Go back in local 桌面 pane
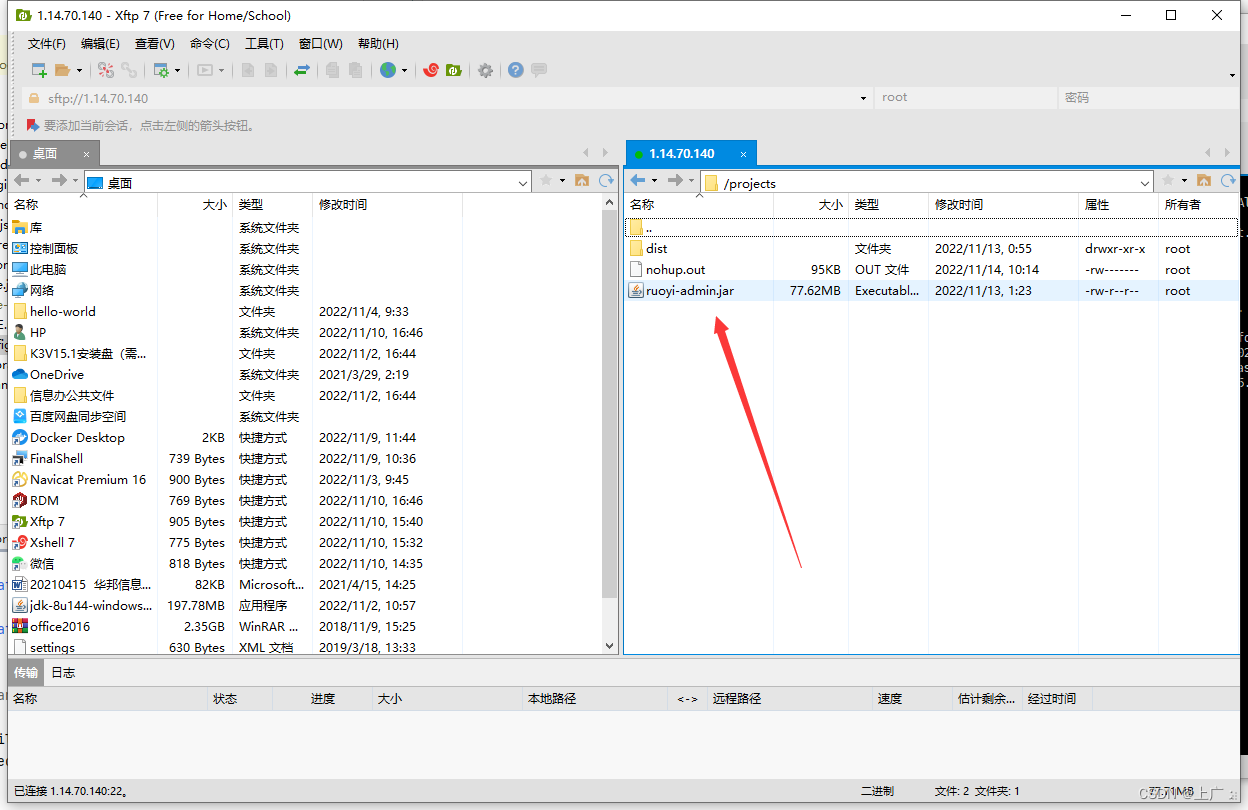The image size is (1248, 810). [21, 180]
